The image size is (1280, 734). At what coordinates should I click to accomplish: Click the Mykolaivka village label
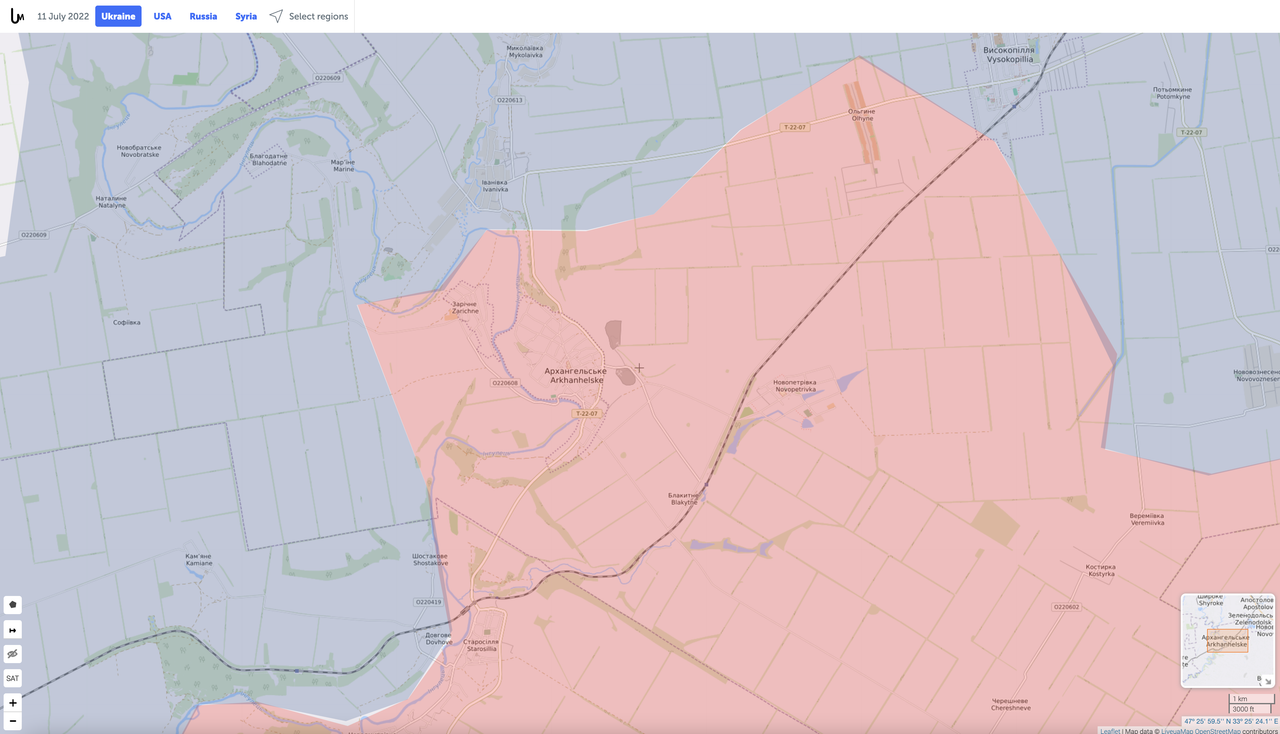[524, 51]
